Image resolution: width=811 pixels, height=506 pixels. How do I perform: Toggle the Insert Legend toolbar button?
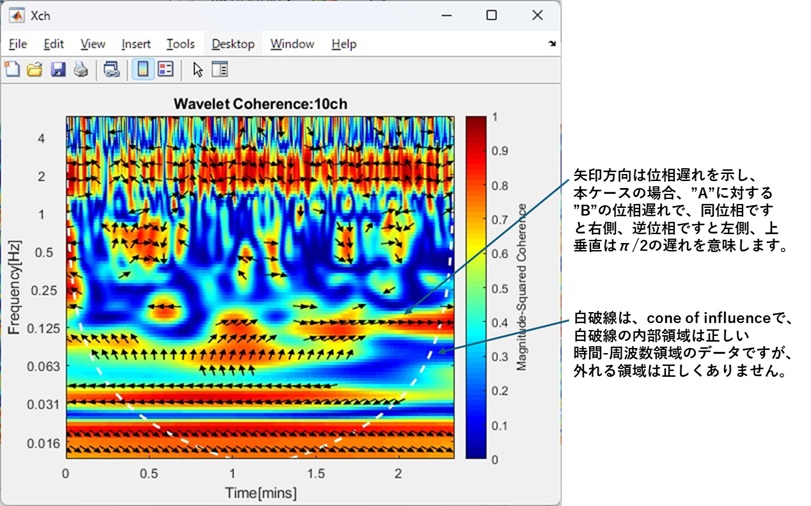click(x=165, y=70)
